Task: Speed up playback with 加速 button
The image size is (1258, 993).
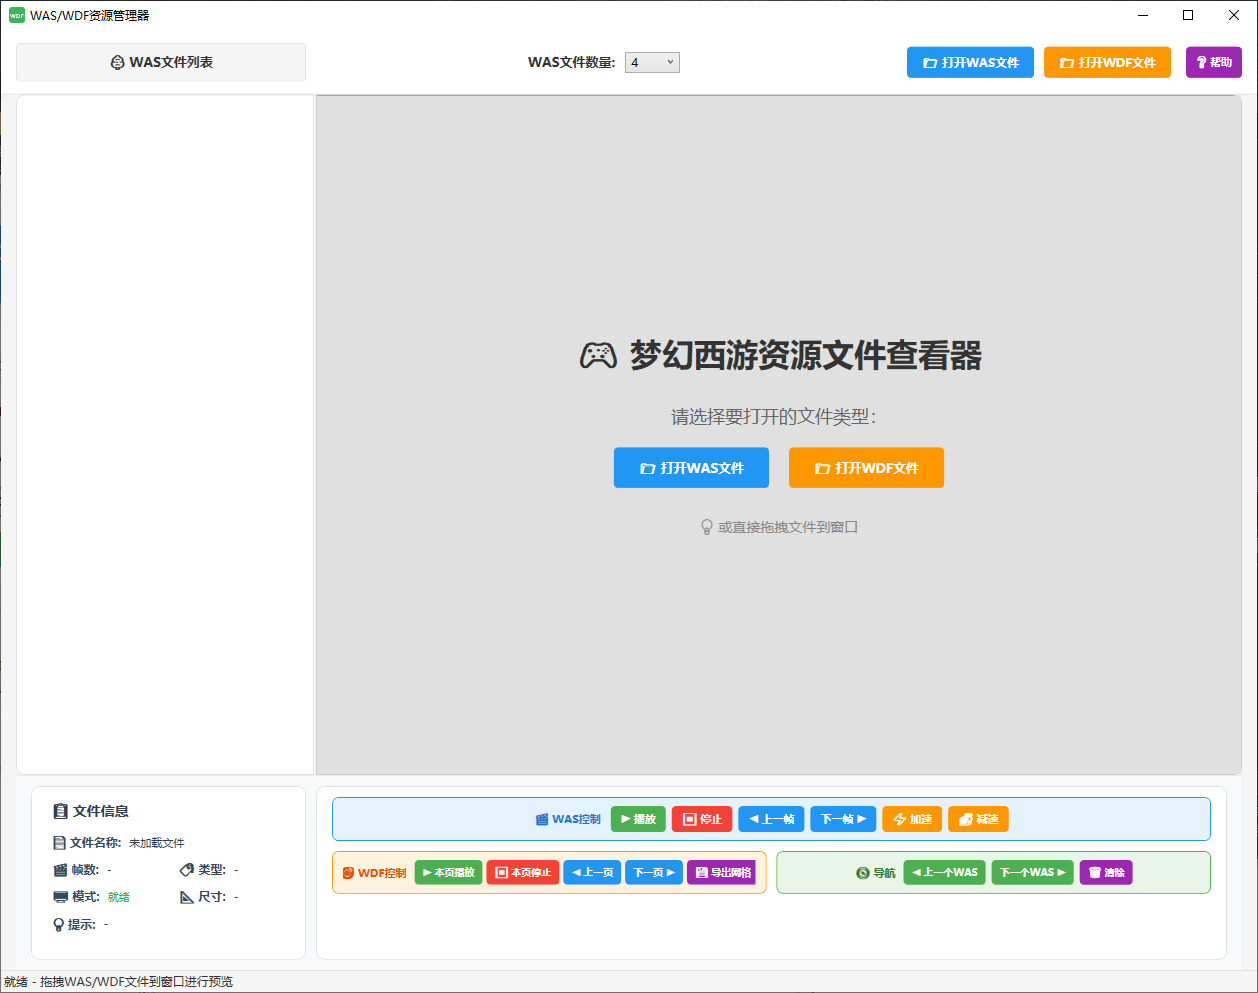Action: point(912,819)
